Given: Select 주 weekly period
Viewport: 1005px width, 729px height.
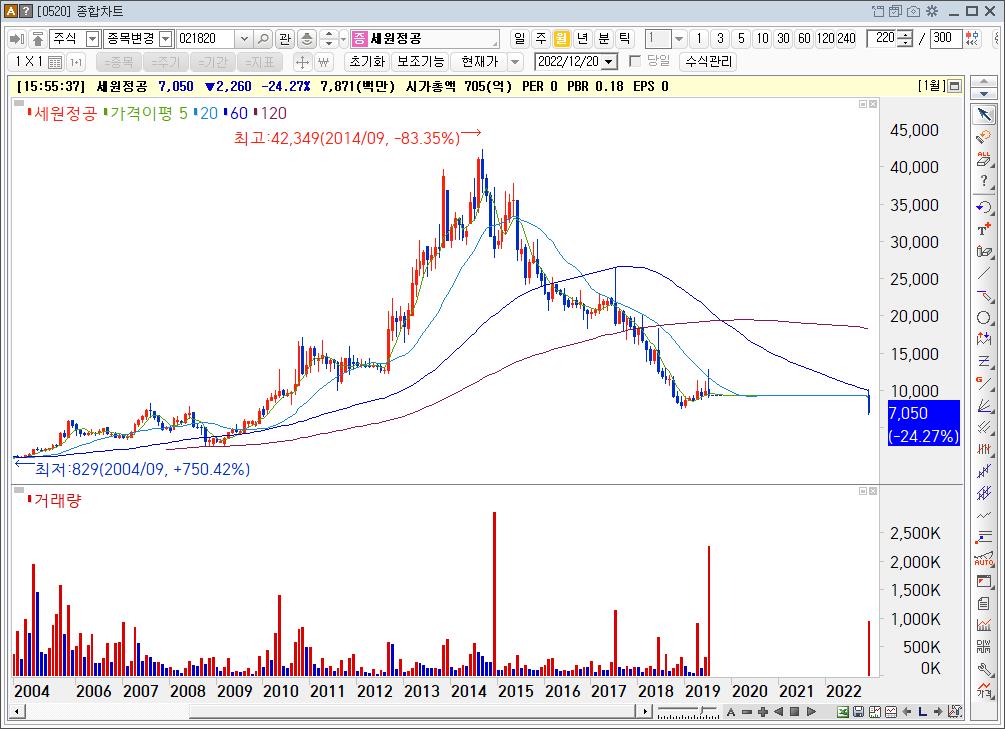Looking at the screenshot, I should pyautogui.click(x=540, y=39).
